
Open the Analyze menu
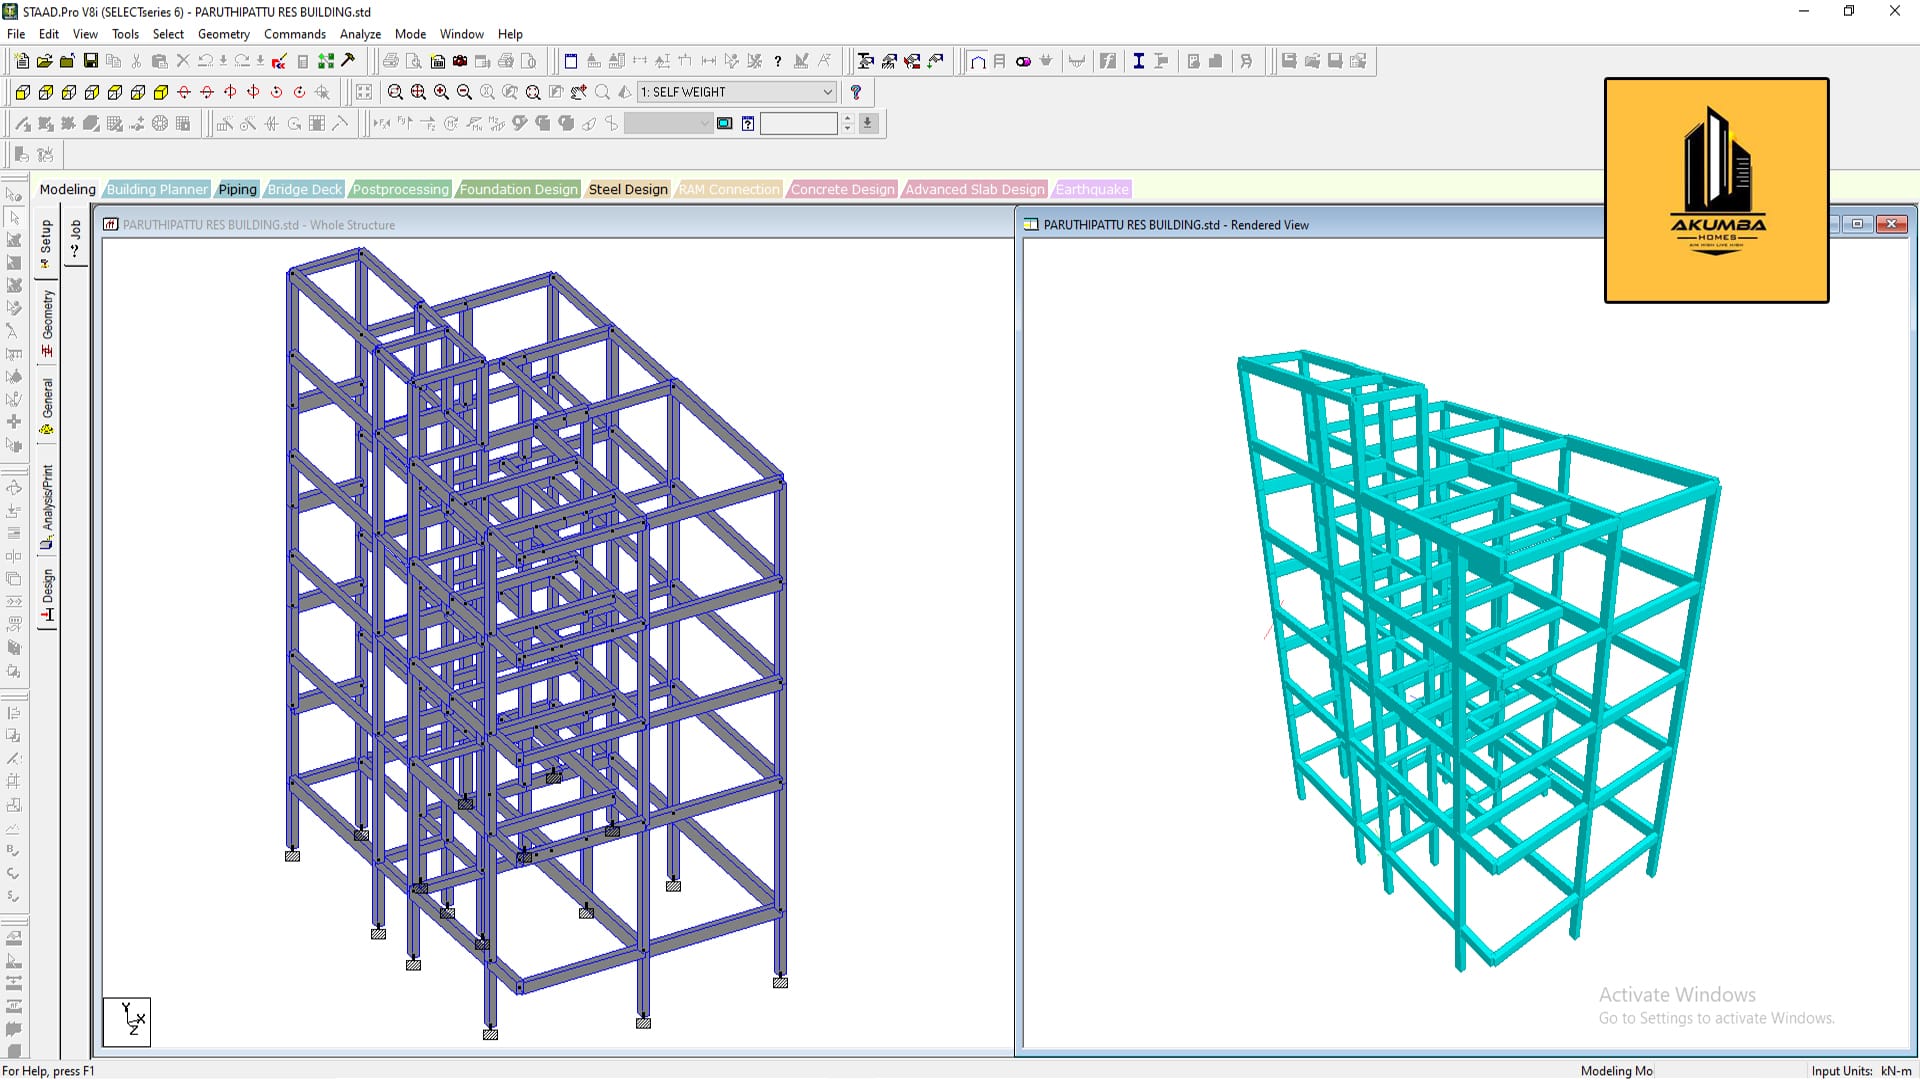click(360, 34)
